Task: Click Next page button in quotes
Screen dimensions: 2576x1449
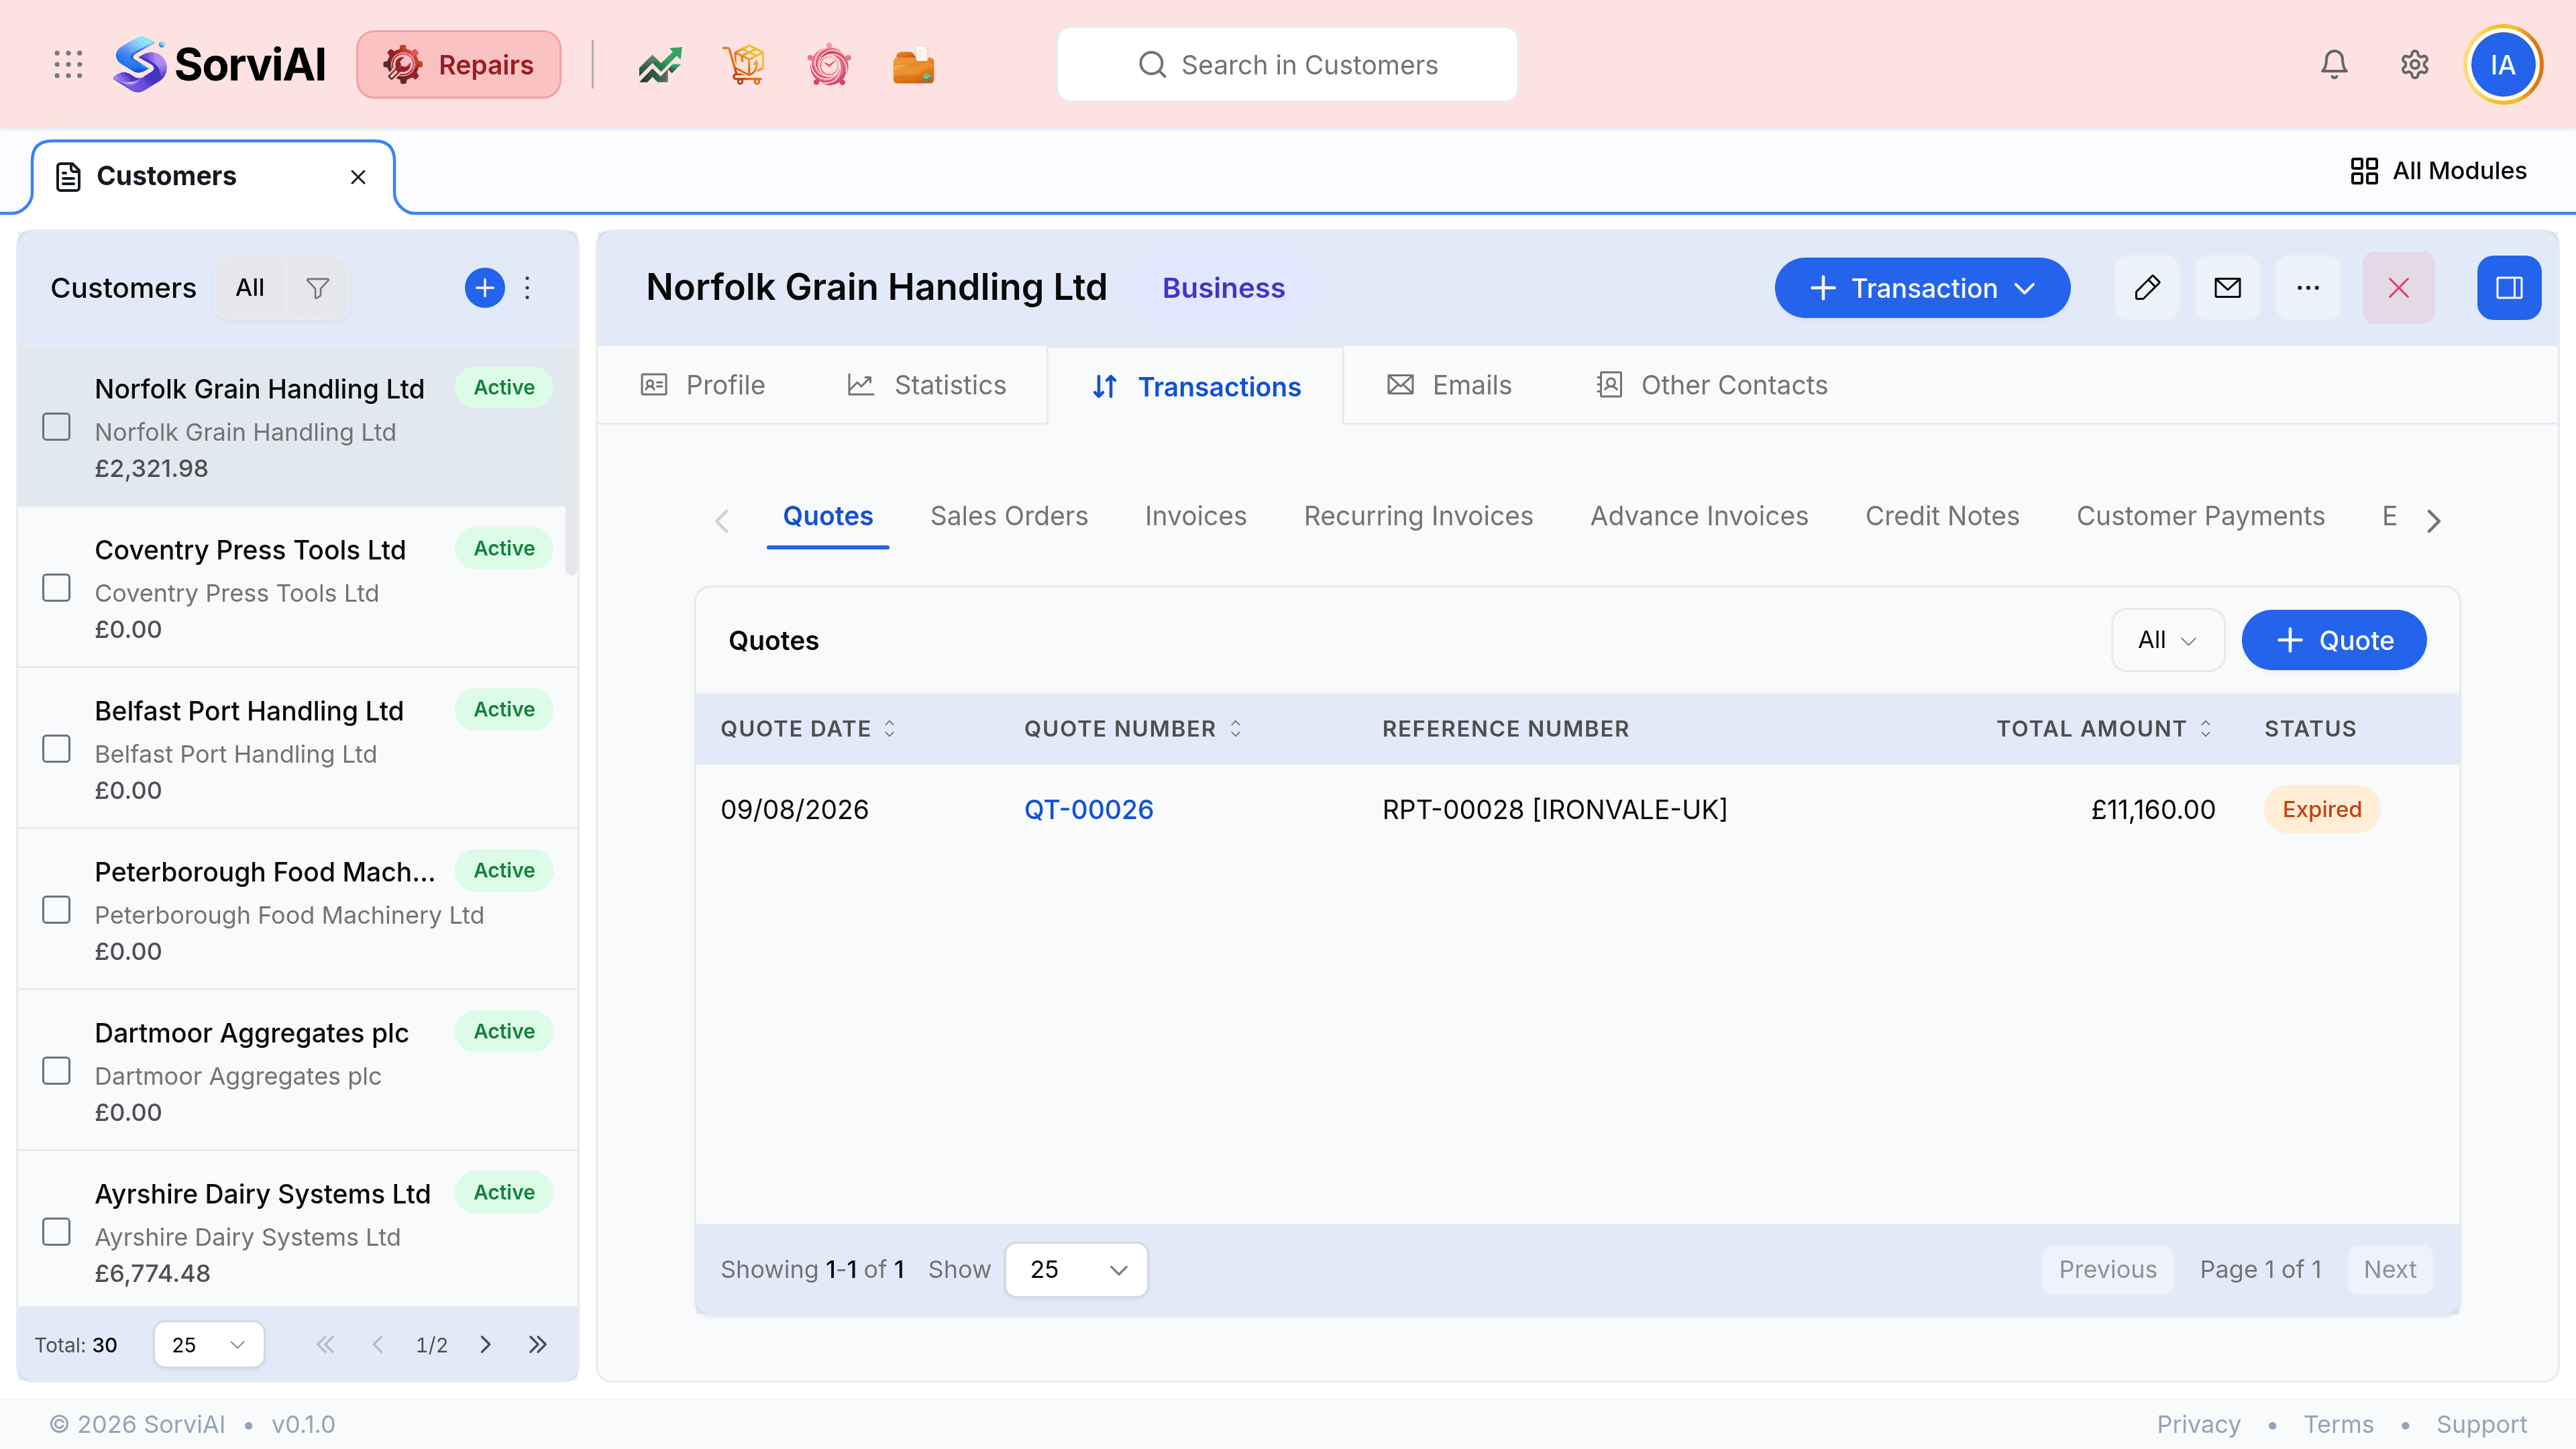Action: (x=2390, y=1270)
